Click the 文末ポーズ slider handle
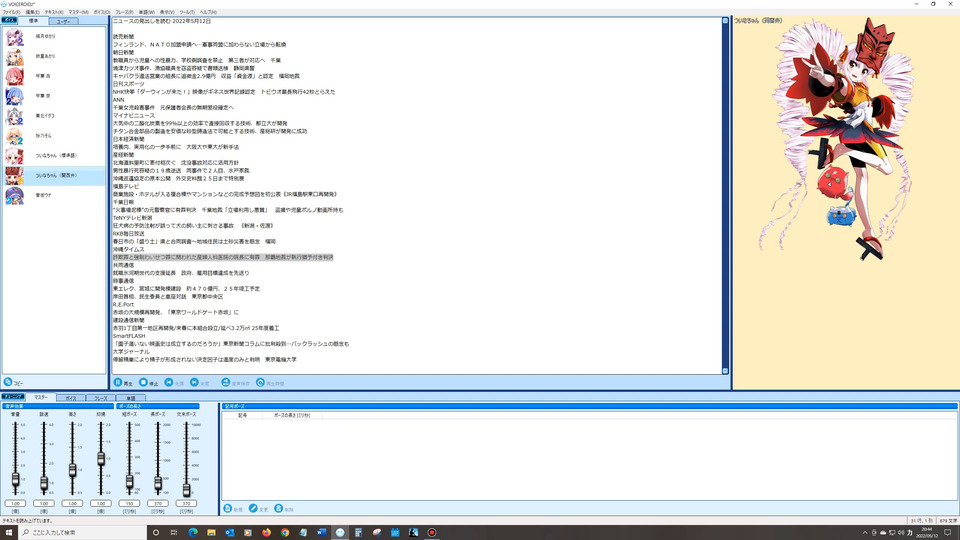The height and width of the screenshot is (540, 960). [x=187, y=490]
